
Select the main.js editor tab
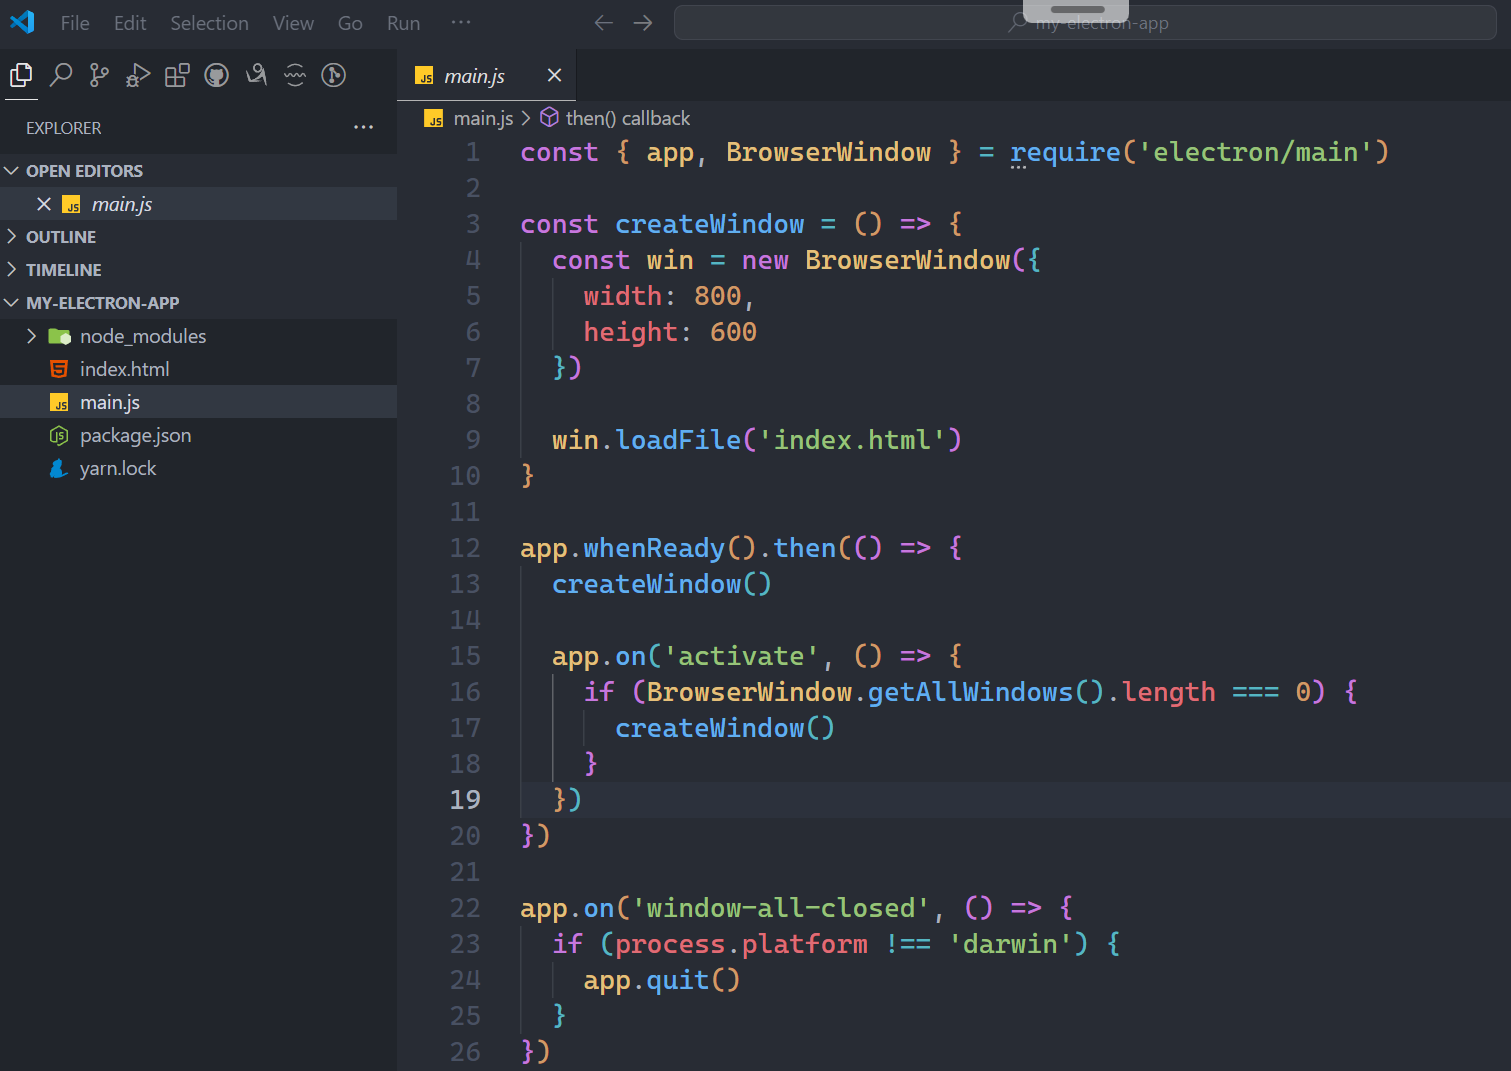pyautogui.click(x=486, y=75)
